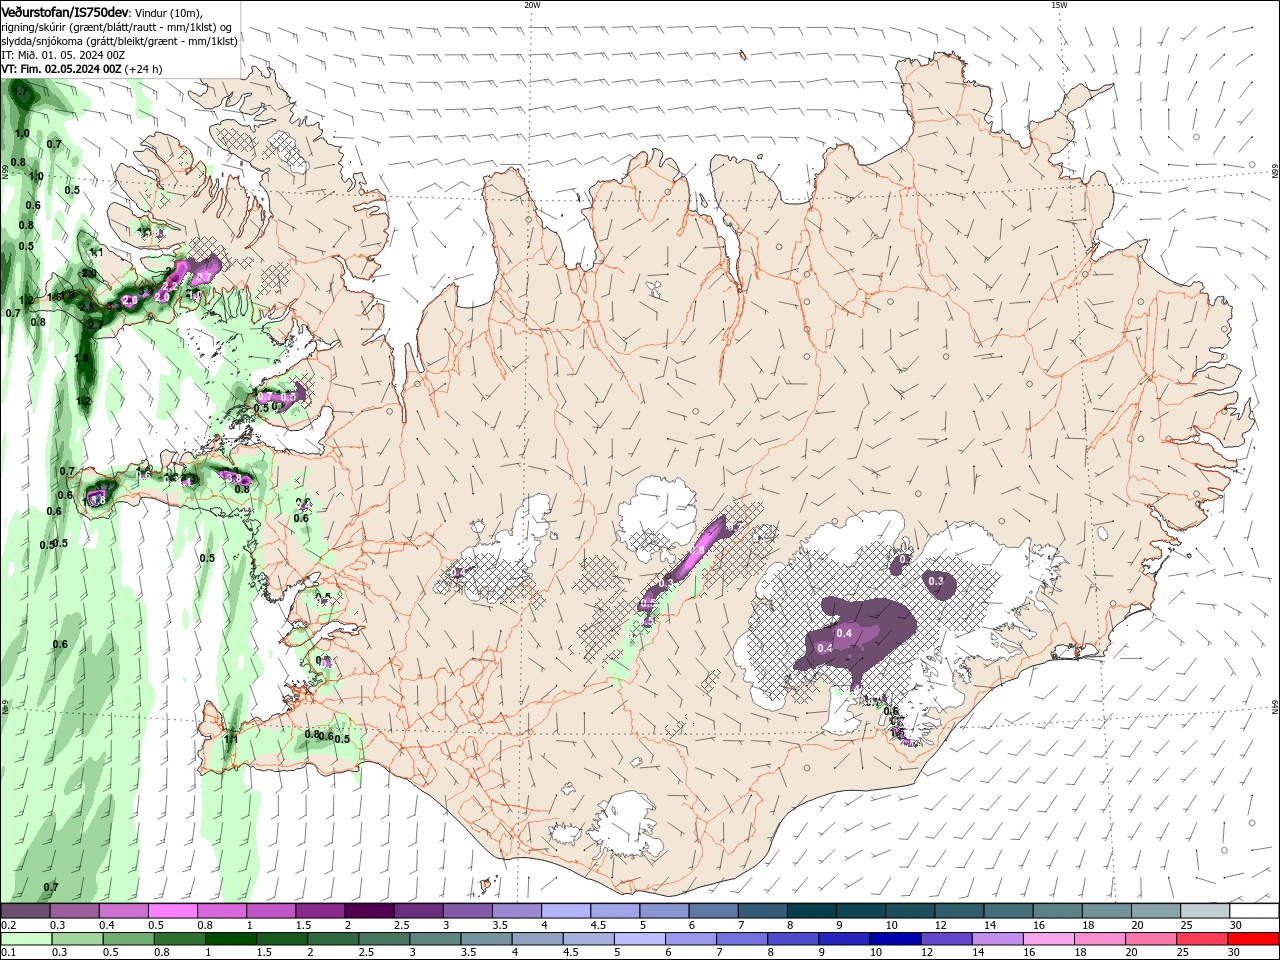Click the '20W' longitude label at top
This screenshot has width=1280, height=960.
532,5
